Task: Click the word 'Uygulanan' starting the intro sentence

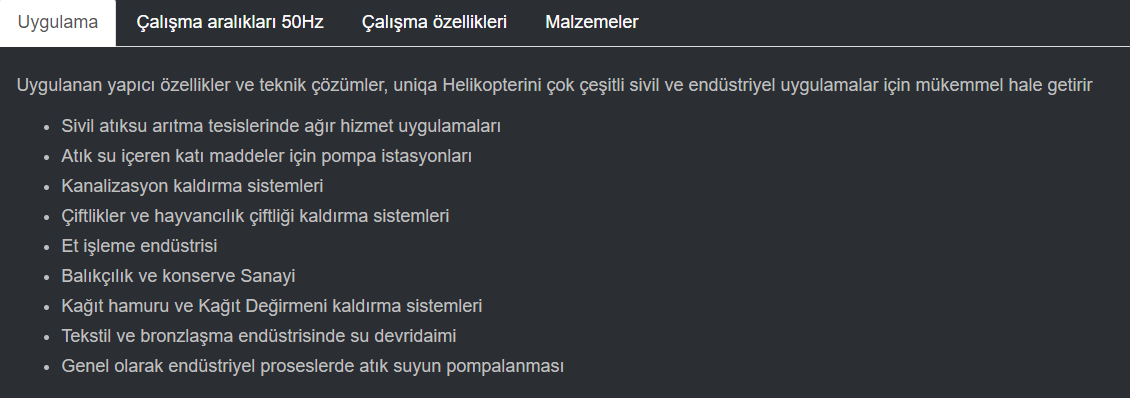Action: click(60, 86)
